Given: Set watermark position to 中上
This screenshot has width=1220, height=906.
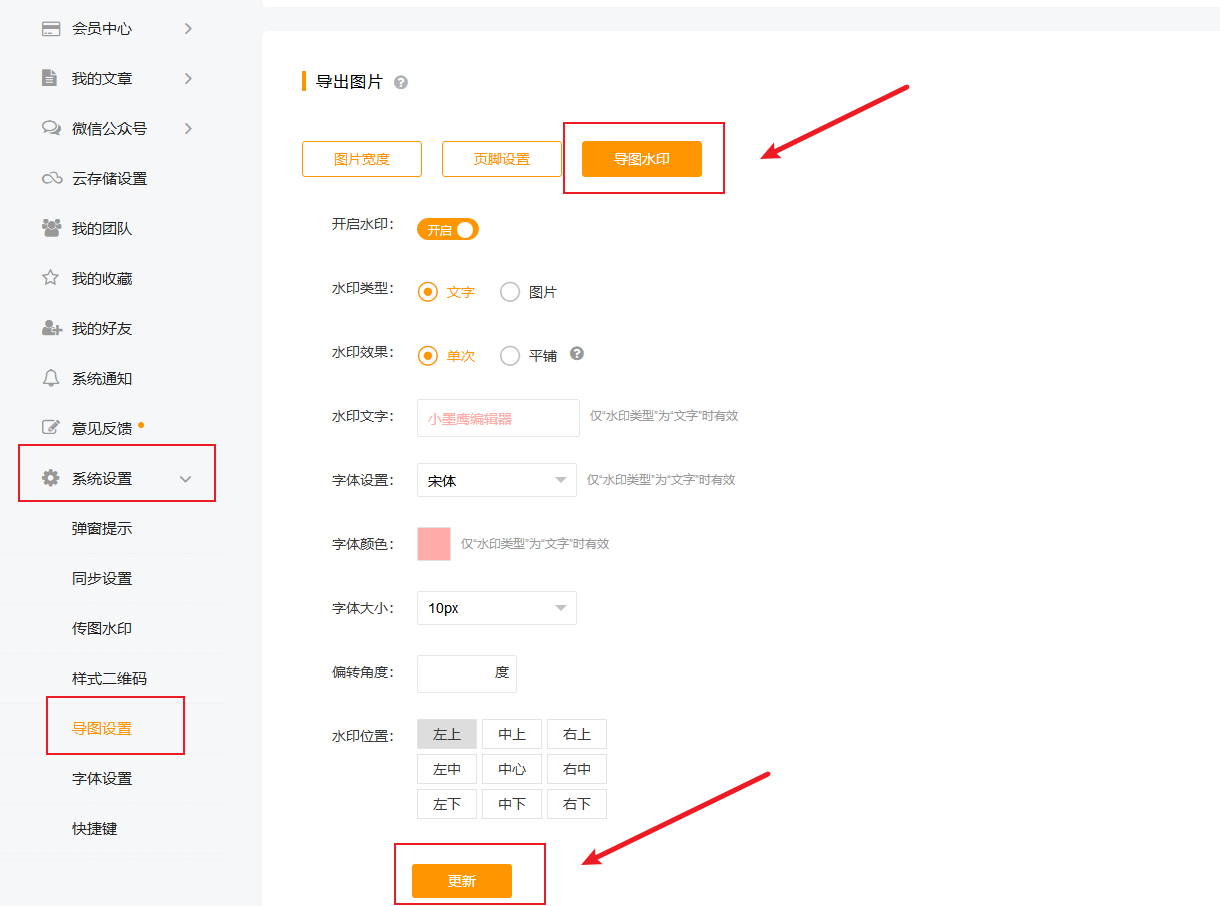Looking at the screenshot, I should [x=512, y=734].
